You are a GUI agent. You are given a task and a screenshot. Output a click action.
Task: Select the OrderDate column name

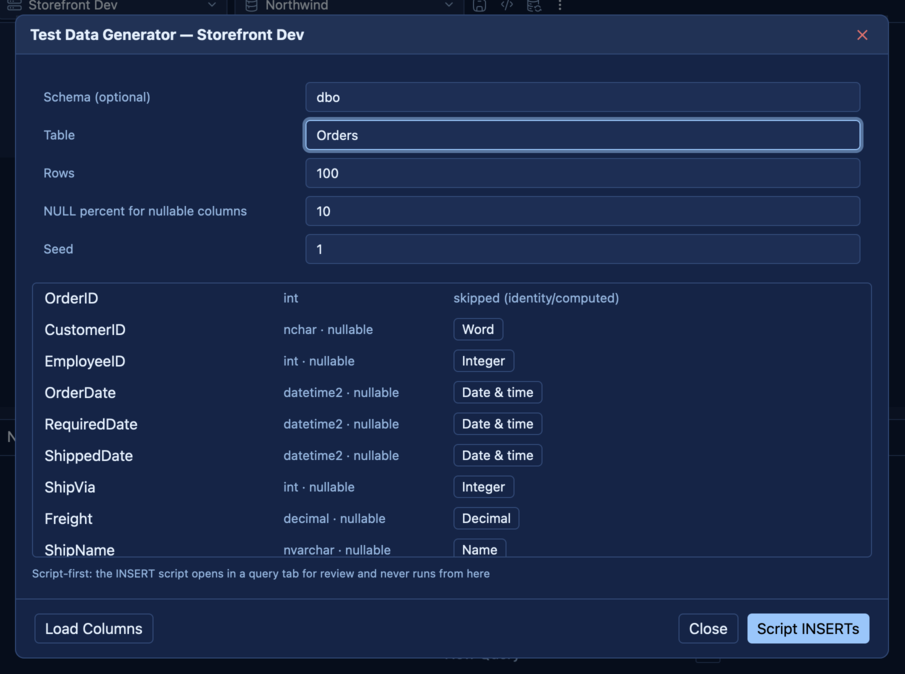point(80,392)
